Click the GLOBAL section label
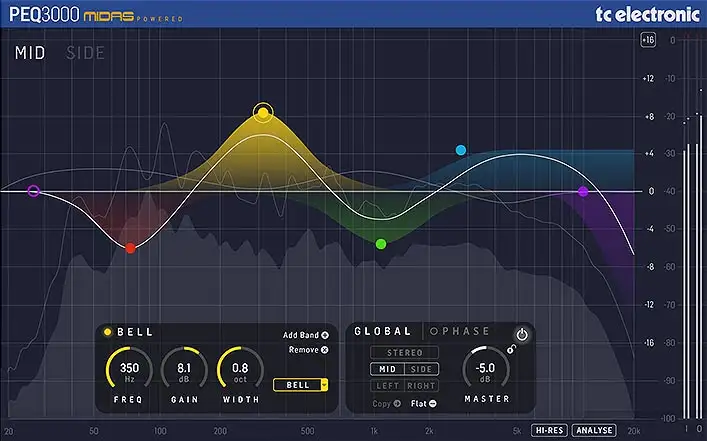Screen dimensions: 707x441 click(x=382, y=331)
